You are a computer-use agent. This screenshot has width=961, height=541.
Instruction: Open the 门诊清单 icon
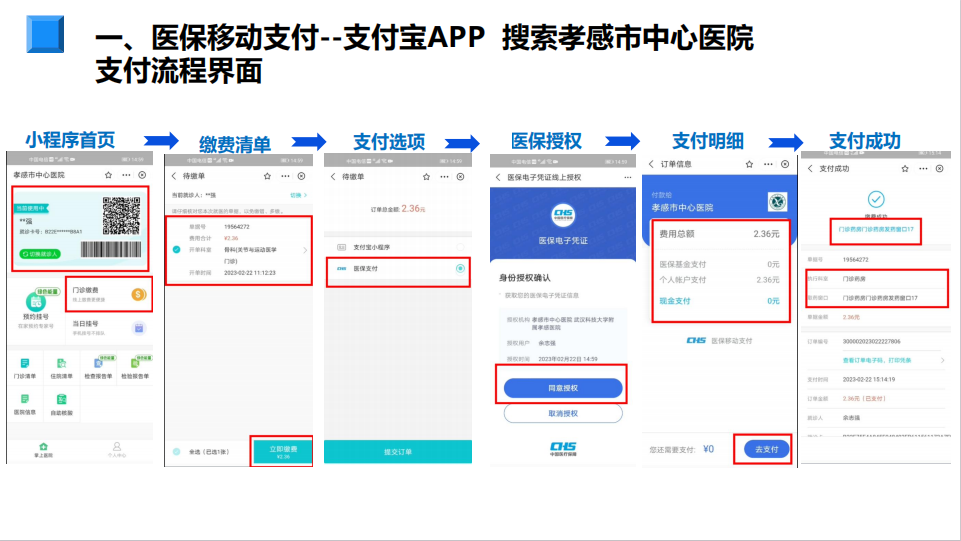point(25,363)
